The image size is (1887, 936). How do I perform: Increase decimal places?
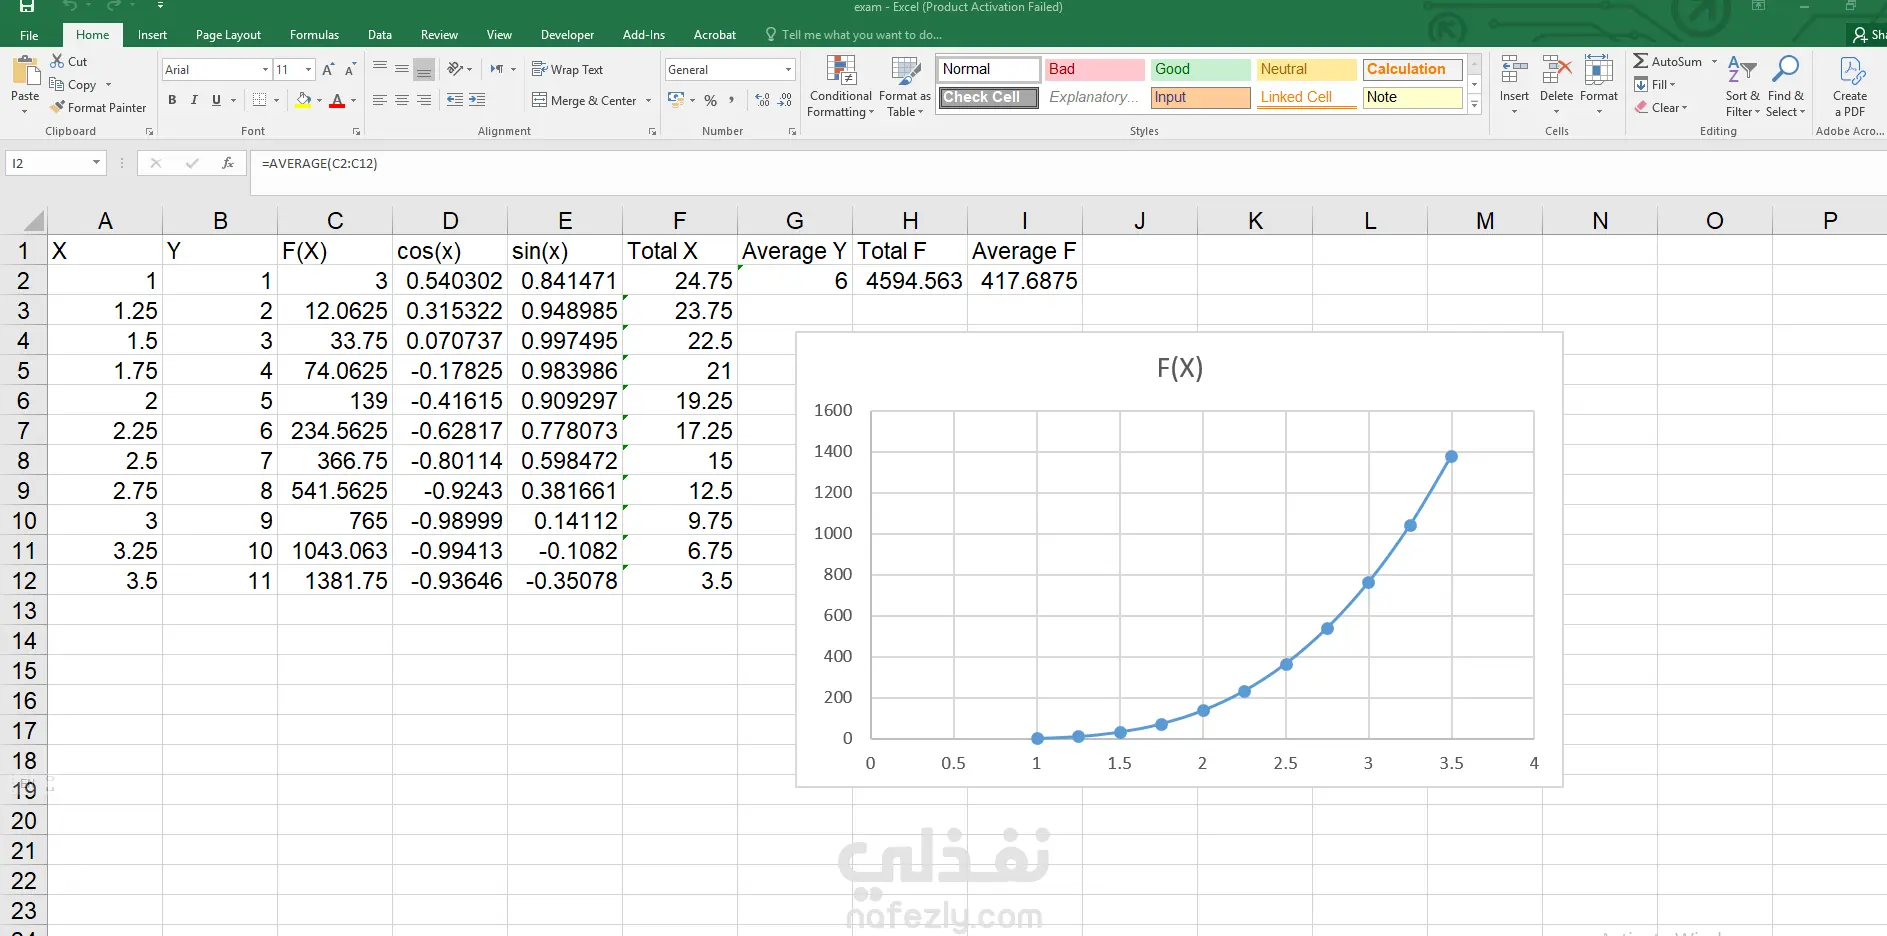[763, 100]
